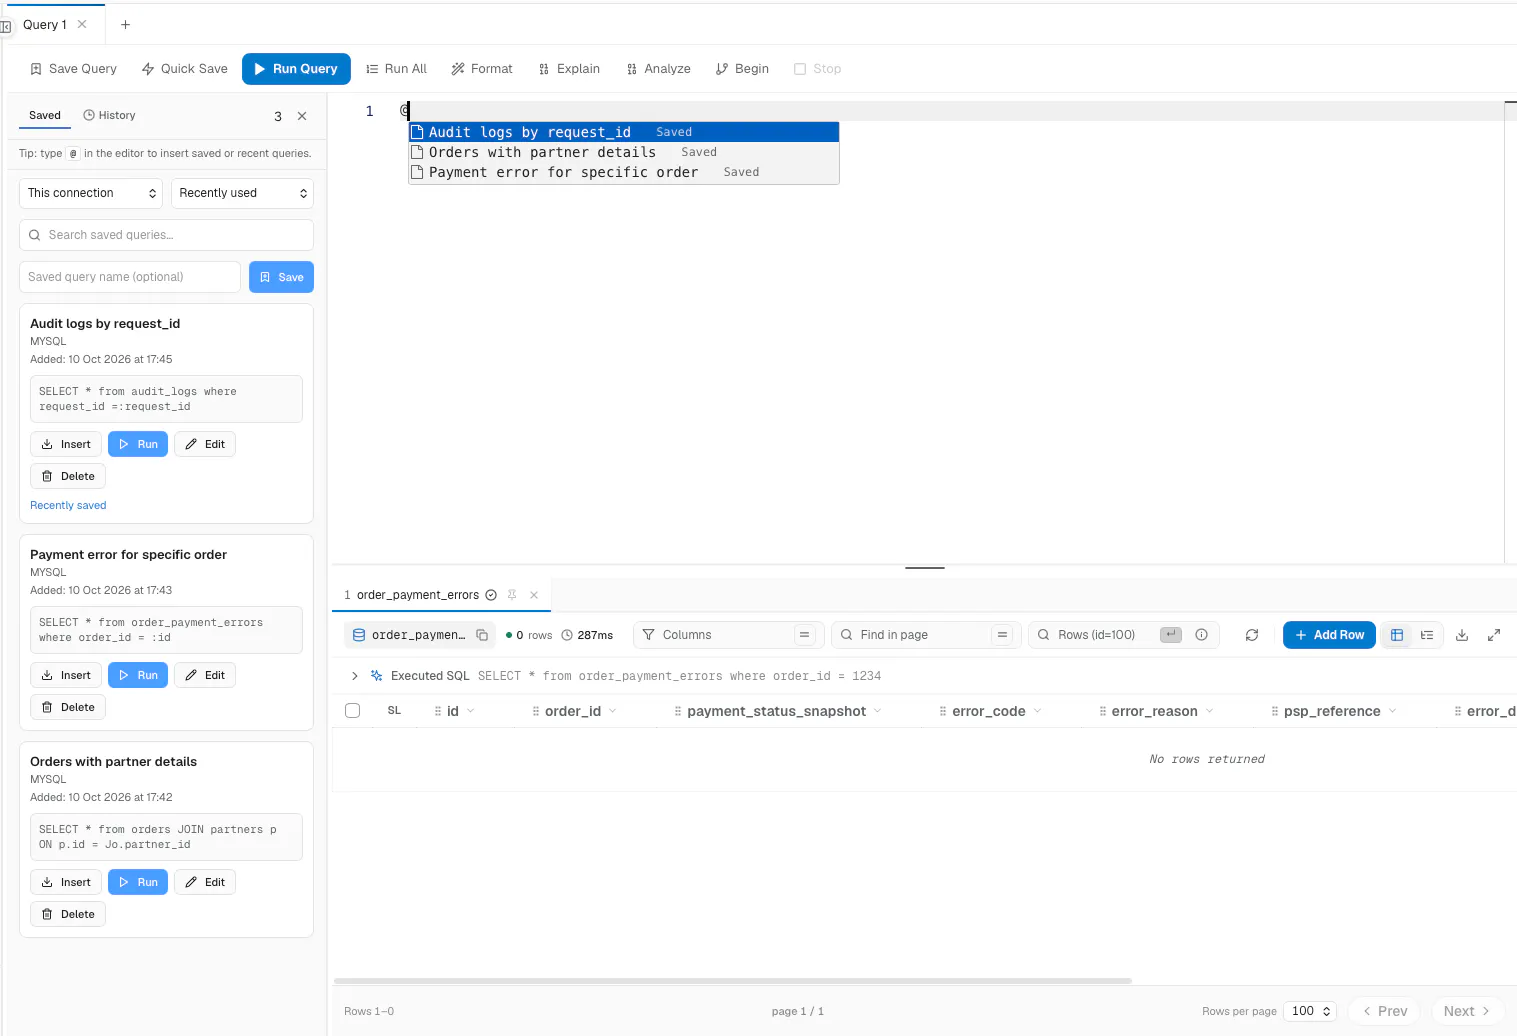Close the saved queries side panel
The image size is (1517, 1036).
(302, 116)
